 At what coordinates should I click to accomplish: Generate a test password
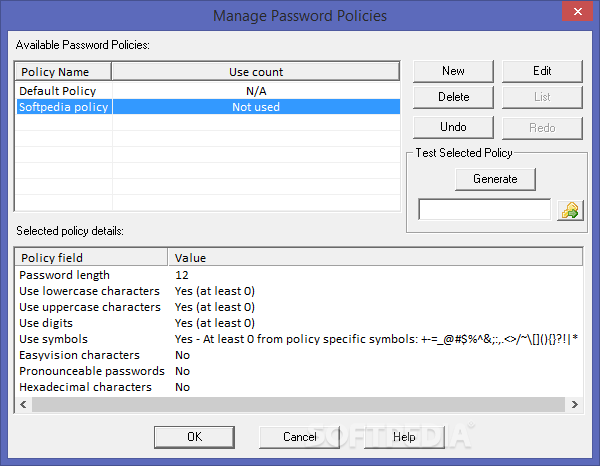(x=495, y=179)
